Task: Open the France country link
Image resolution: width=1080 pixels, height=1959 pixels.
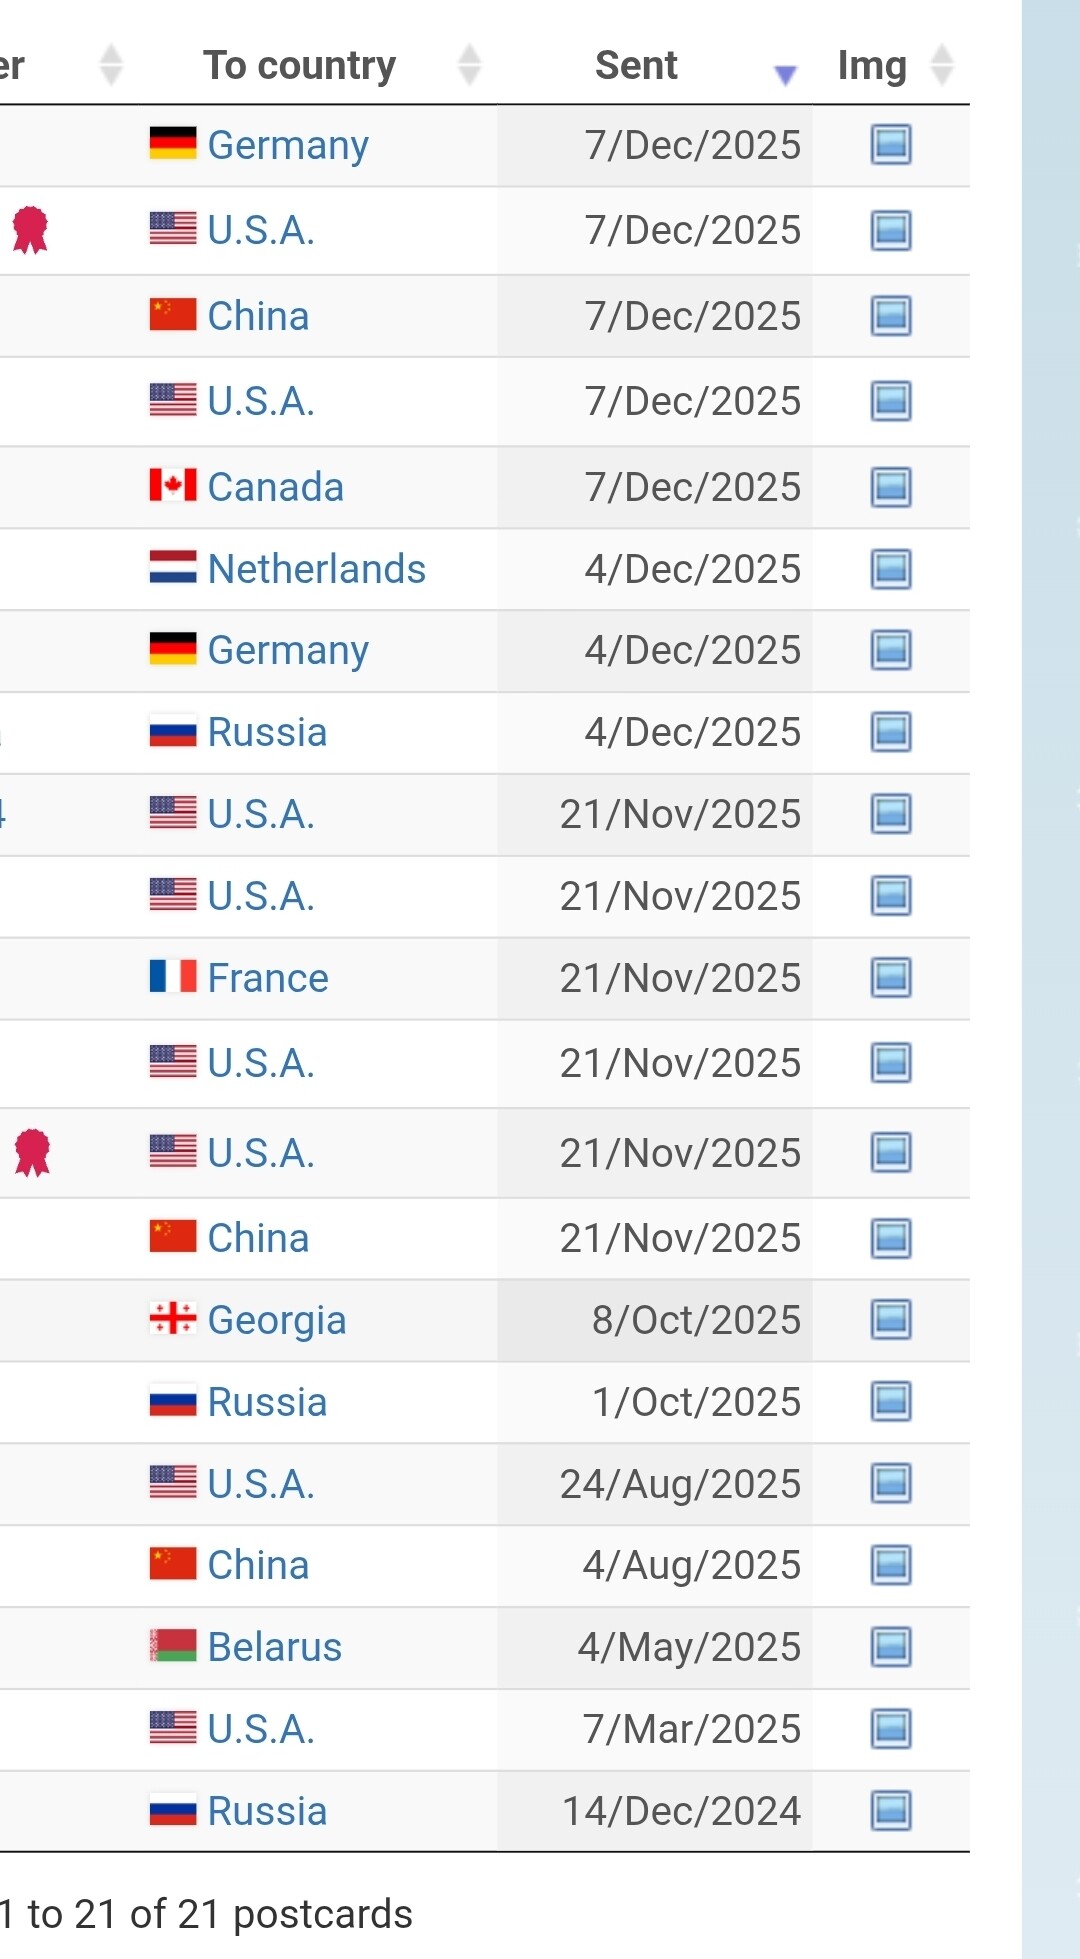Action: pyautogui.click(x=267, y=978)
